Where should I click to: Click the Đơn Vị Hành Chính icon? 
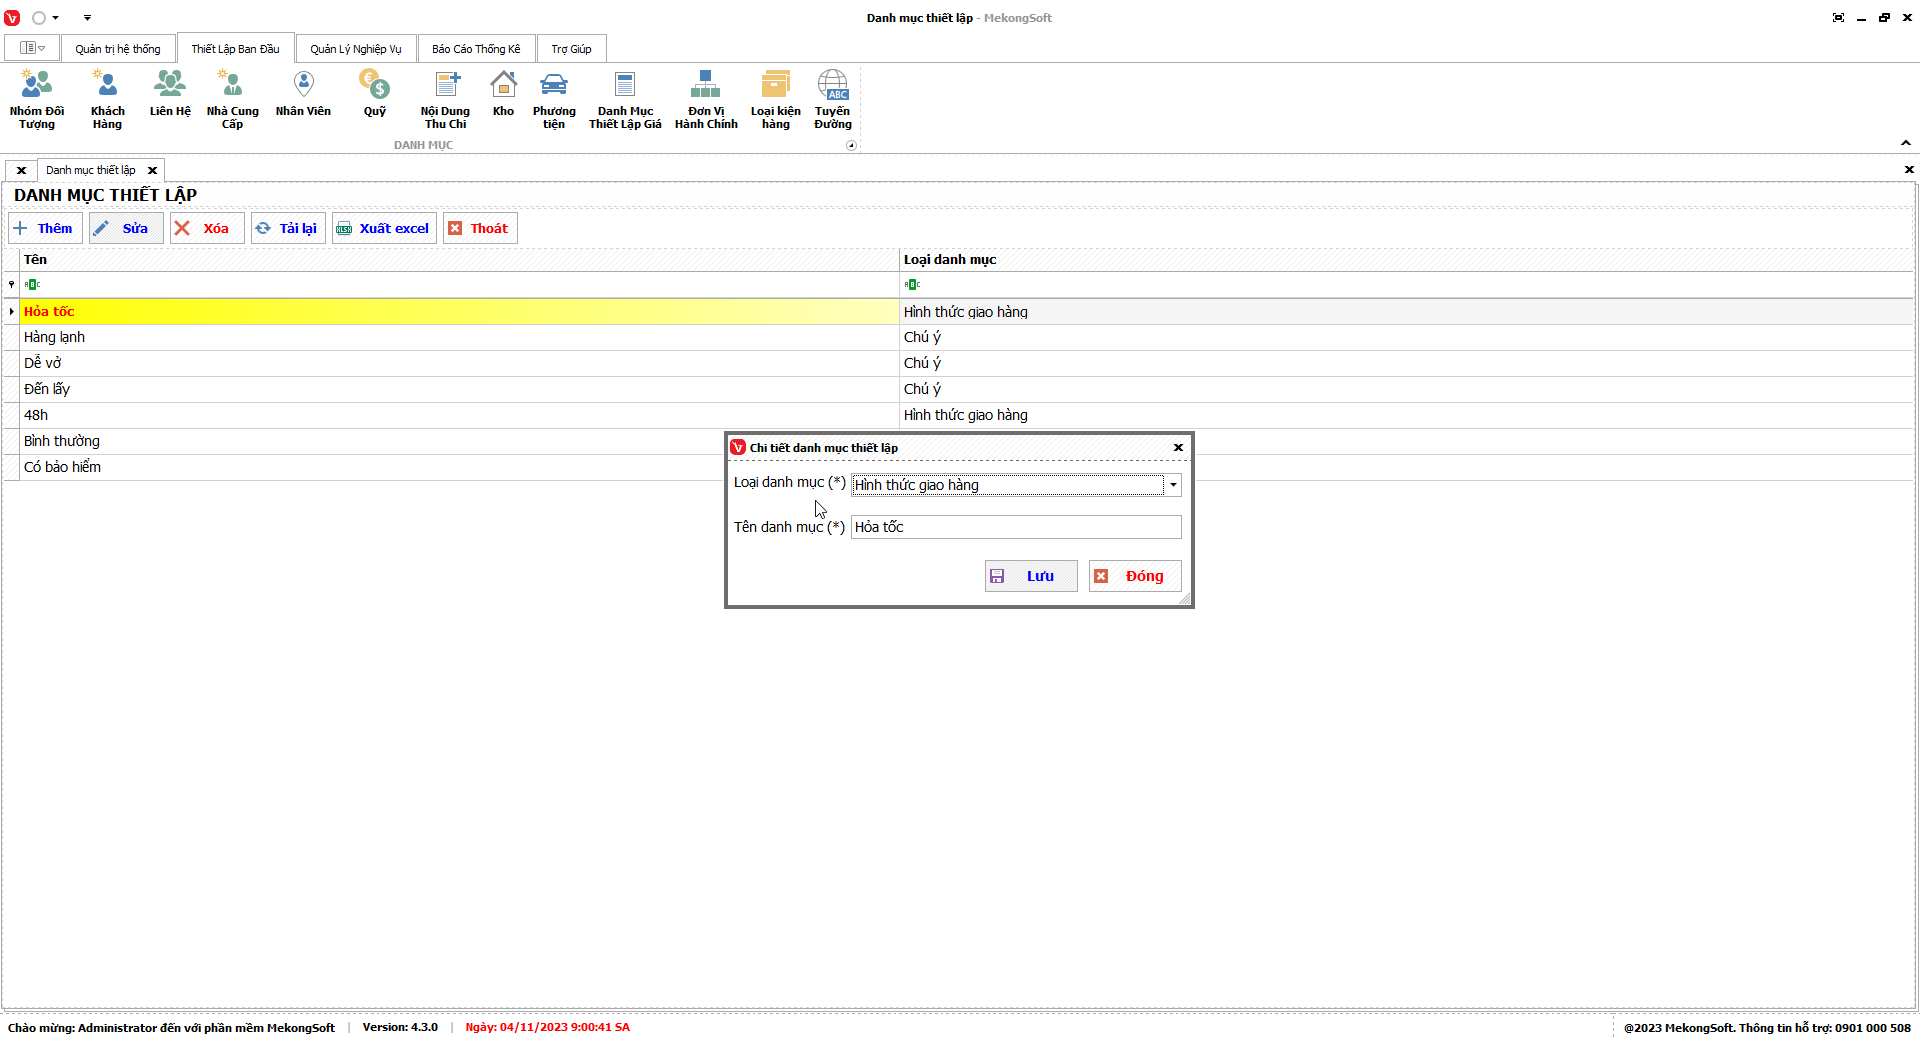pos(706,99)
